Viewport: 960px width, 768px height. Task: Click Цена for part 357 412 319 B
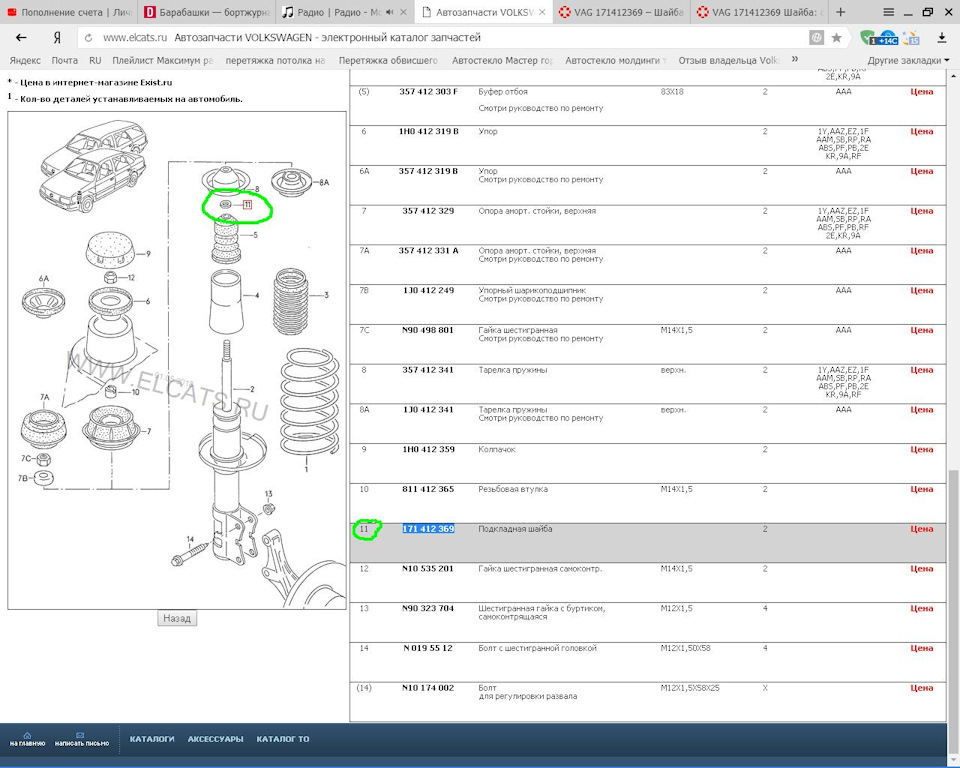point(921,171)
